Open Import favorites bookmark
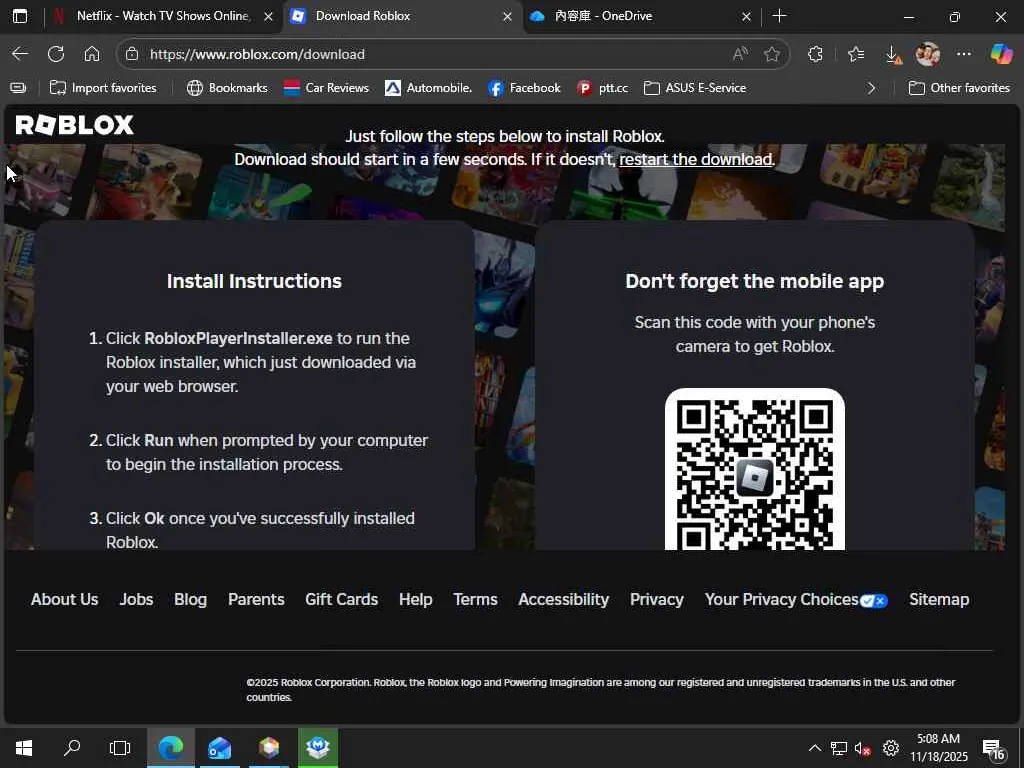Screen dimensions: 1024x768 click(103, 88)
